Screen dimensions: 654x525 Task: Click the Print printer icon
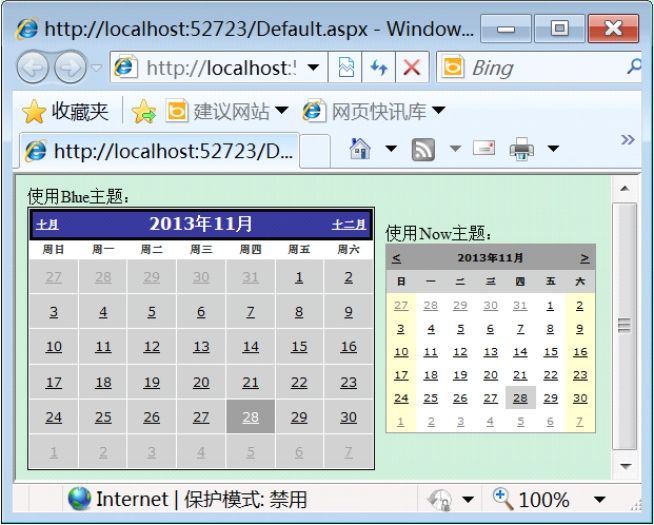tap(522, 149)
